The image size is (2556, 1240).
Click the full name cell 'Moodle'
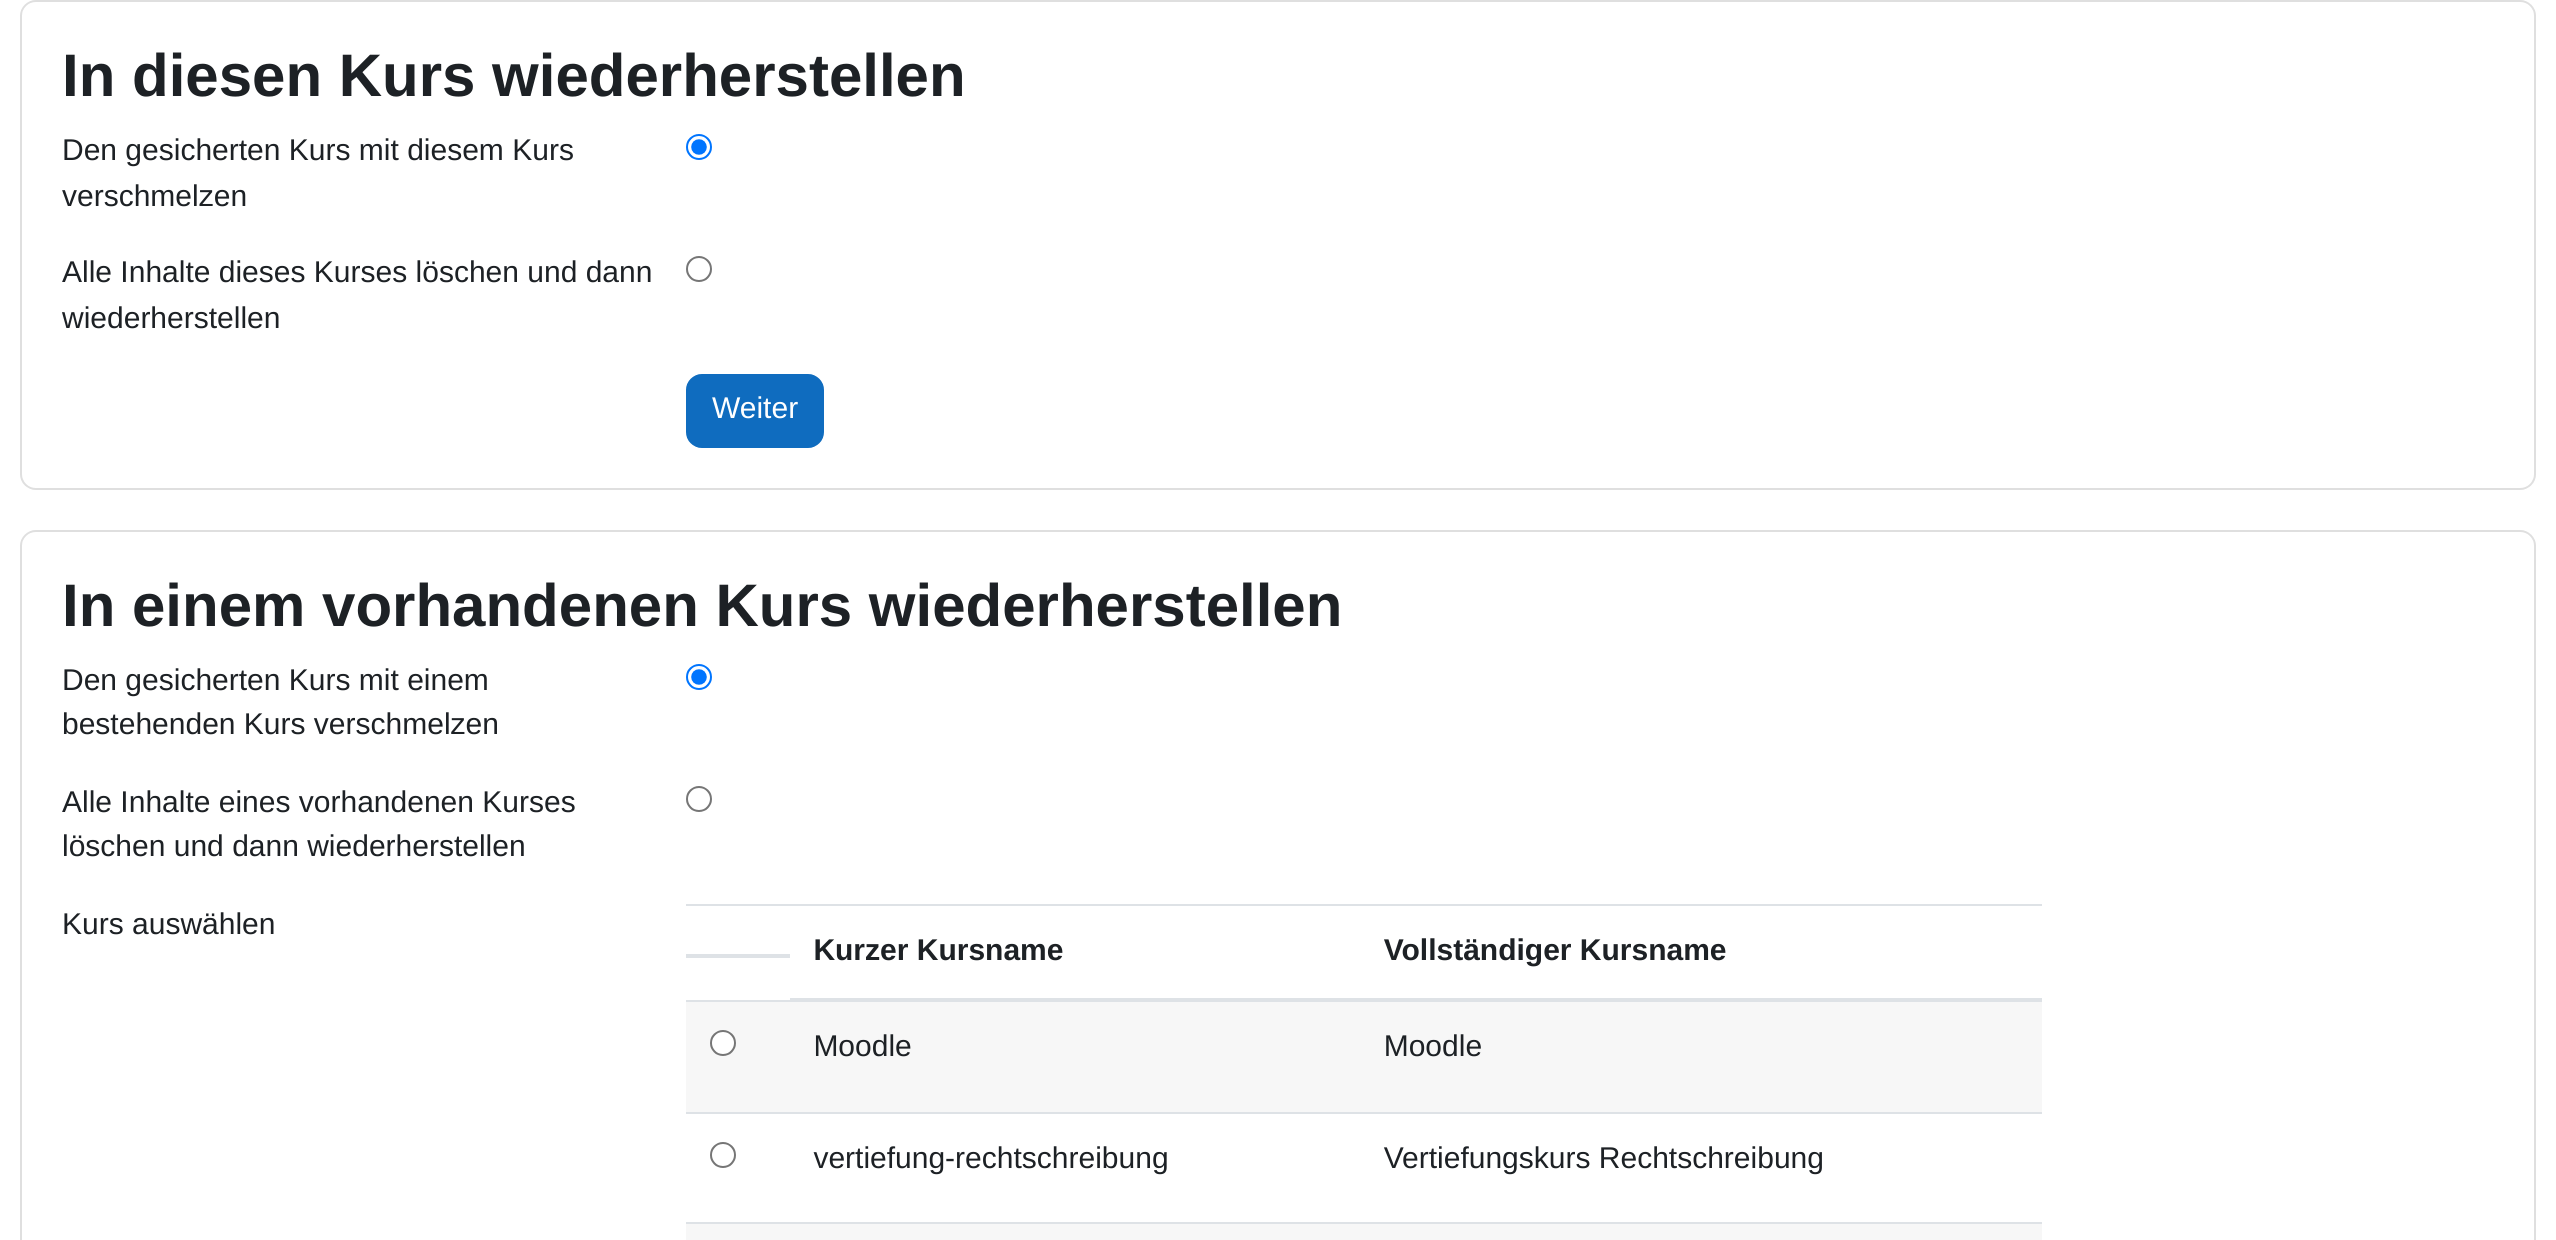1433,1046
